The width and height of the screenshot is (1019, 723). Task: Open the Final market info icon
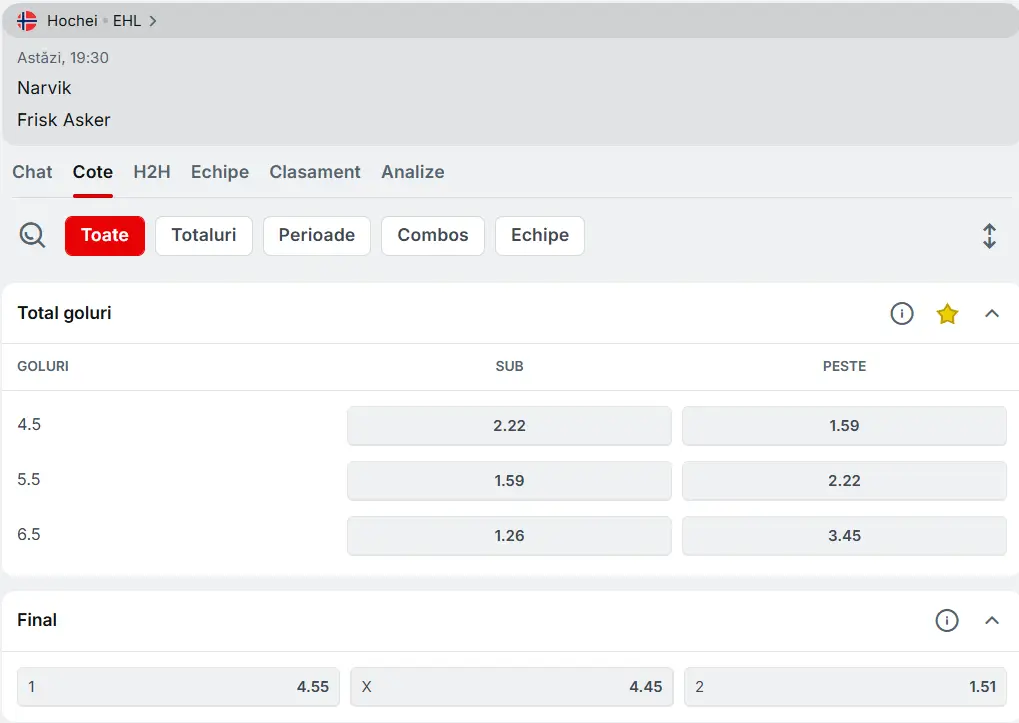[947, 621]
